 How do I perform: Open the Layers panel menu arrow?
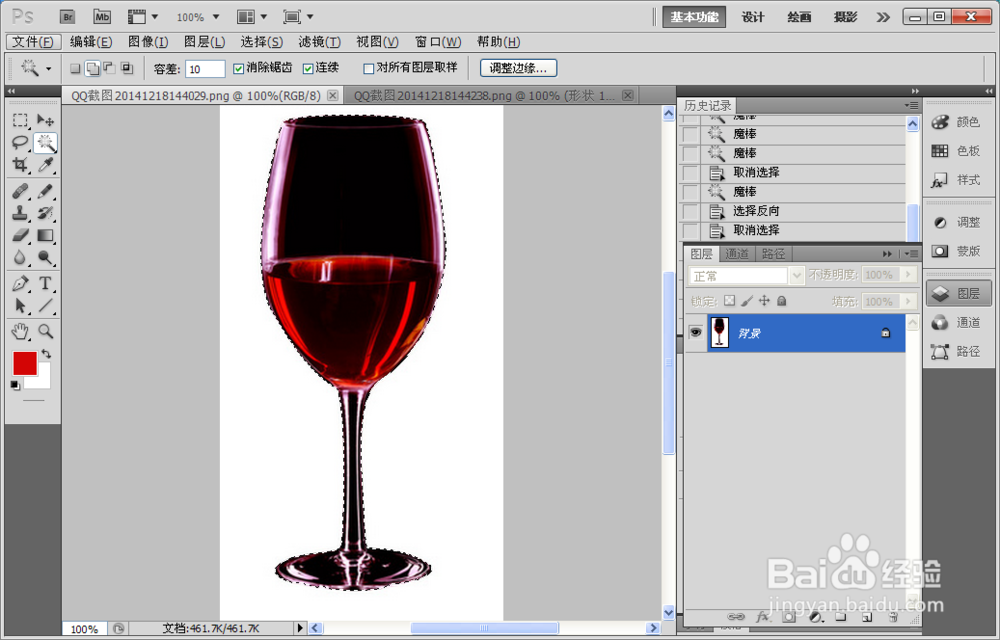(x=908, y=253)
